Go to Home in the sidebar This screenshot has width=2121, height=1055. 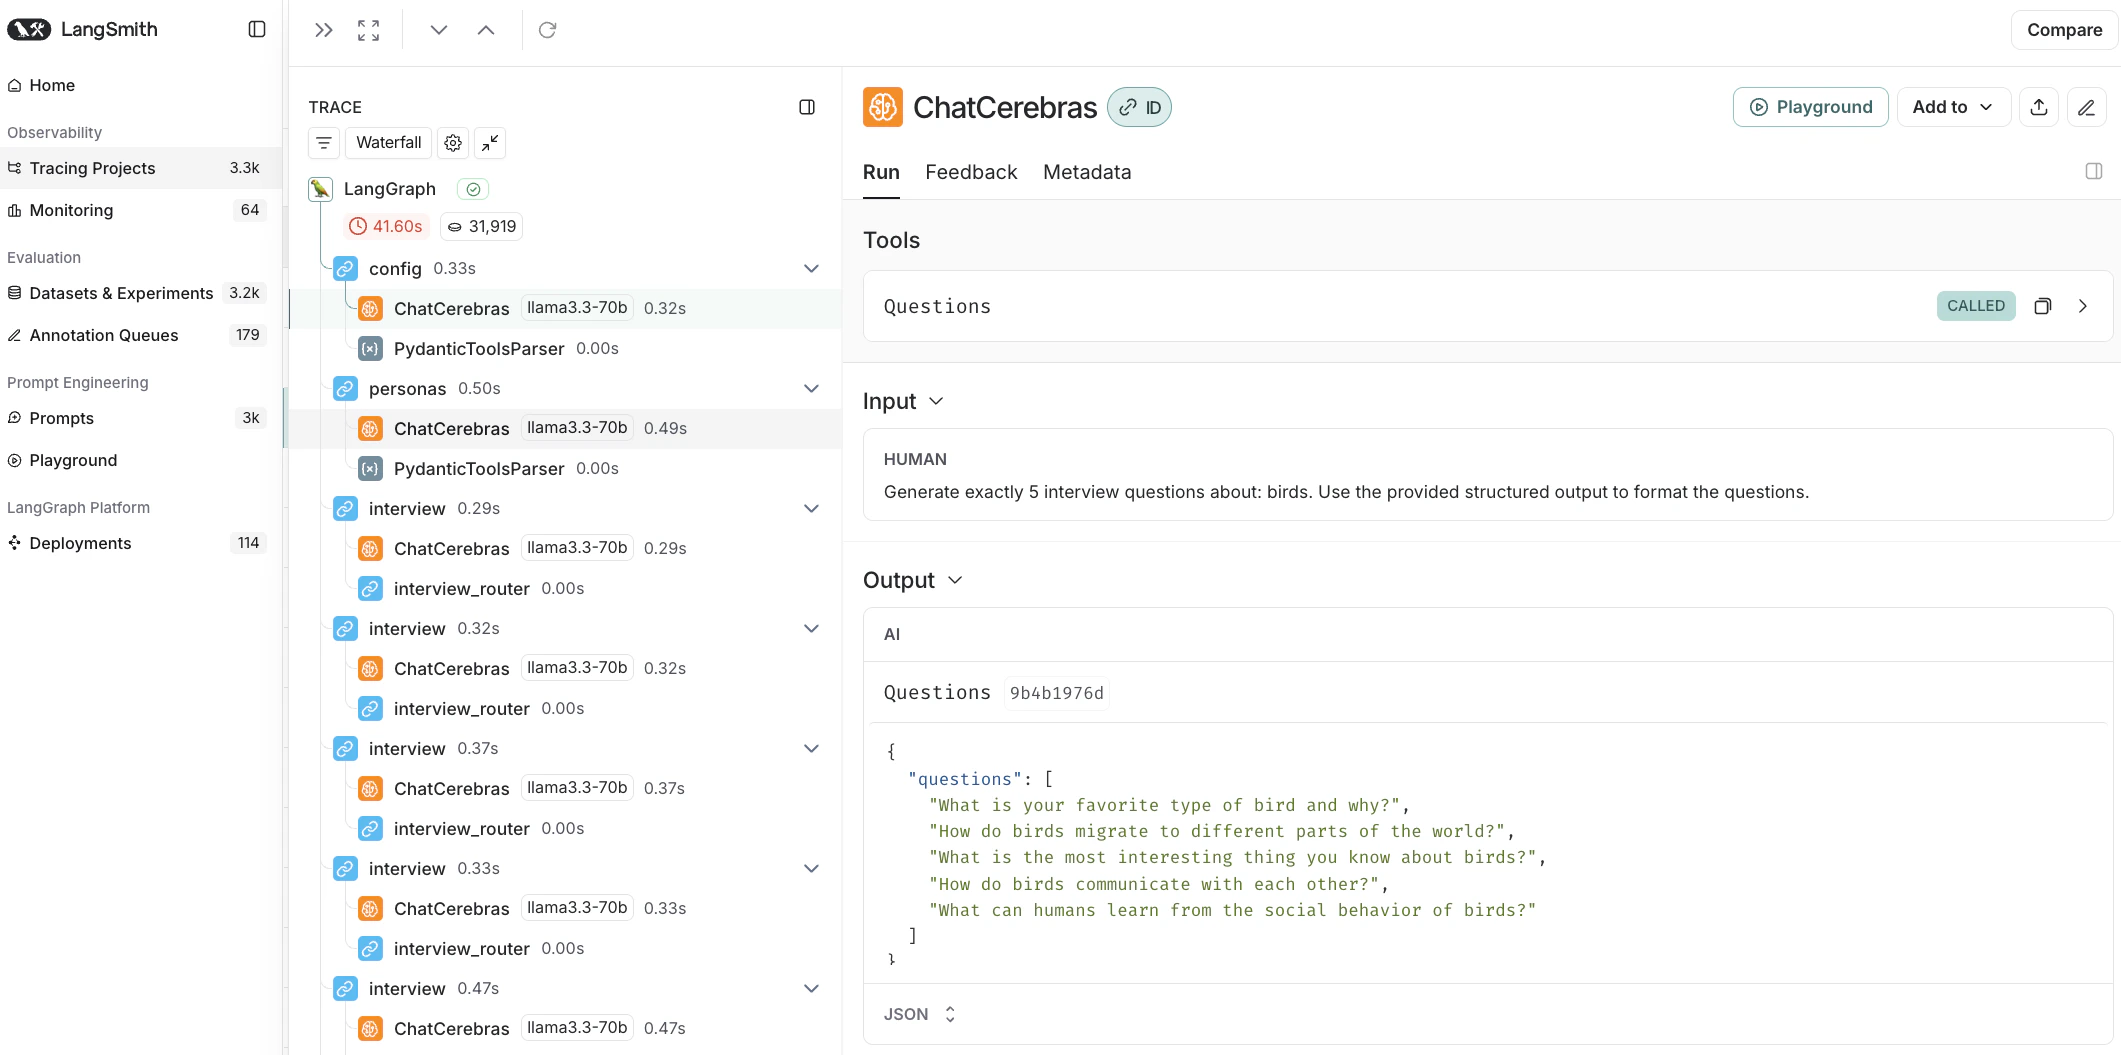pos(141,85)
